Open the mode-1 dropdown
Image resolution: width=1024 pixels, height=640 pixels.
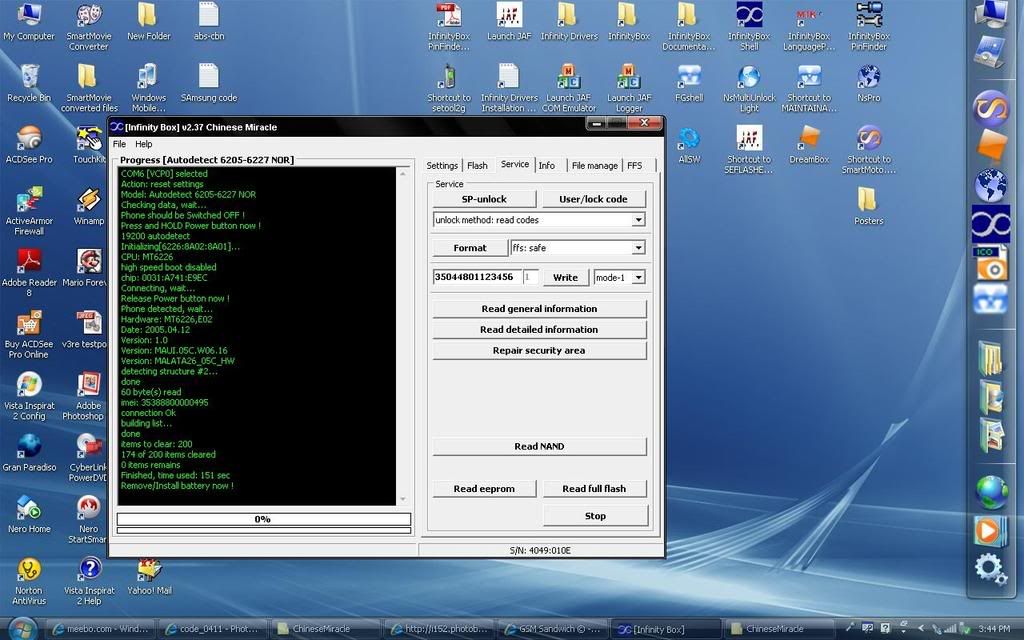point(638,278)
